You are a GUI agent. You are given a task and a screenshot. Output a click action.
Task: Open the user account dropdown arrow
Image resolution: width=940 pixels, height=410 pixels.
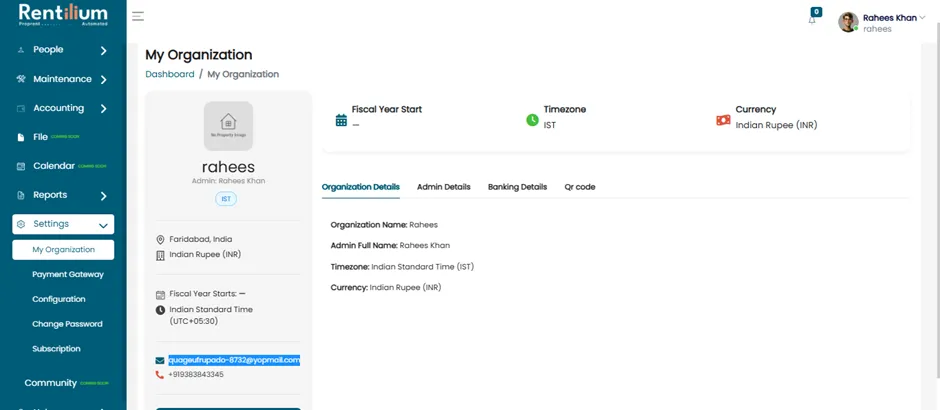(x=922, y=17)
